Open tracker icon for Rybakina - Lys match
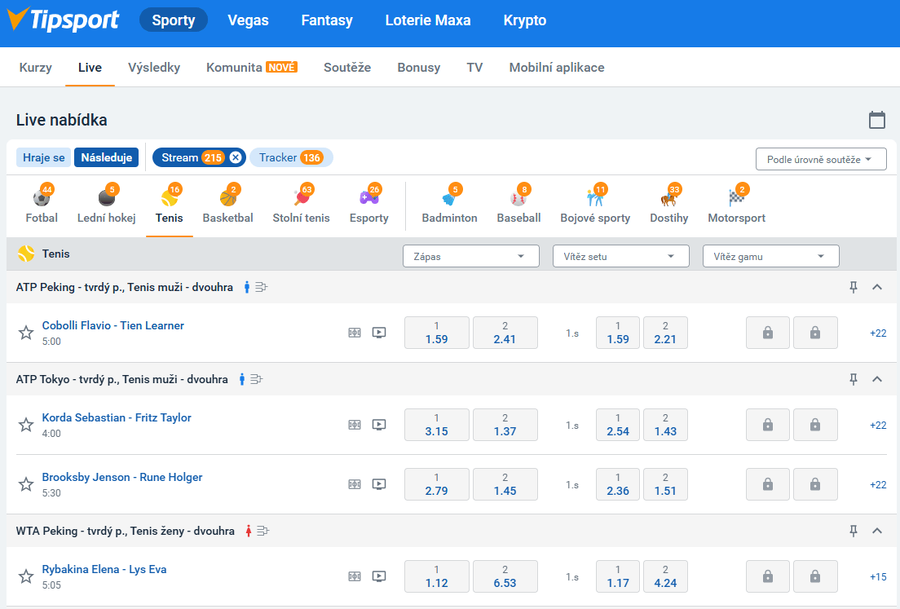The height and width of the screenshot is (609, 900). (x=355, y=576)
